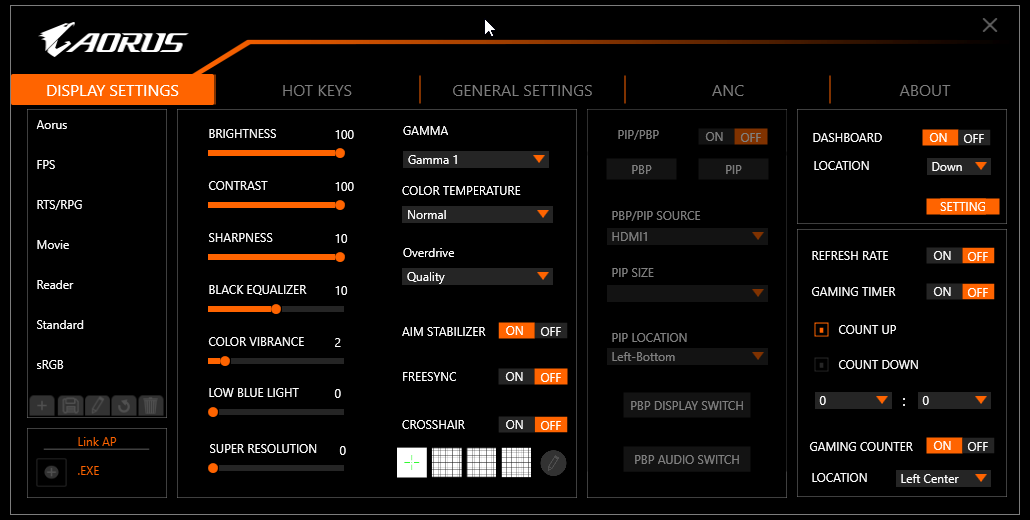Click the PBP AUDIO SWITCH button

pyautogui.click(x=686, y=459)
